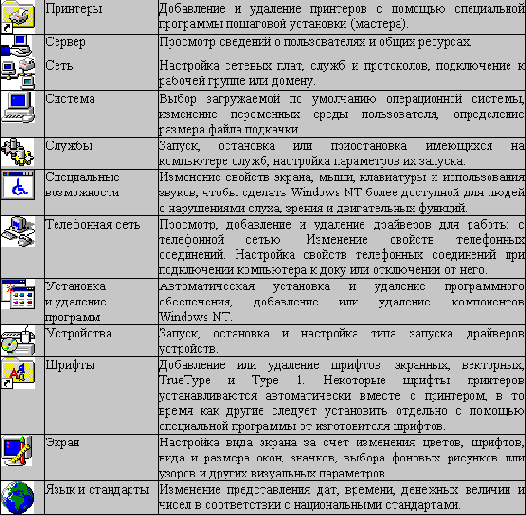526x516 pixels.
Task: Click description 'Автоматическая установка и удаление'
Action: pyautogui.click(x=342, y=302)
